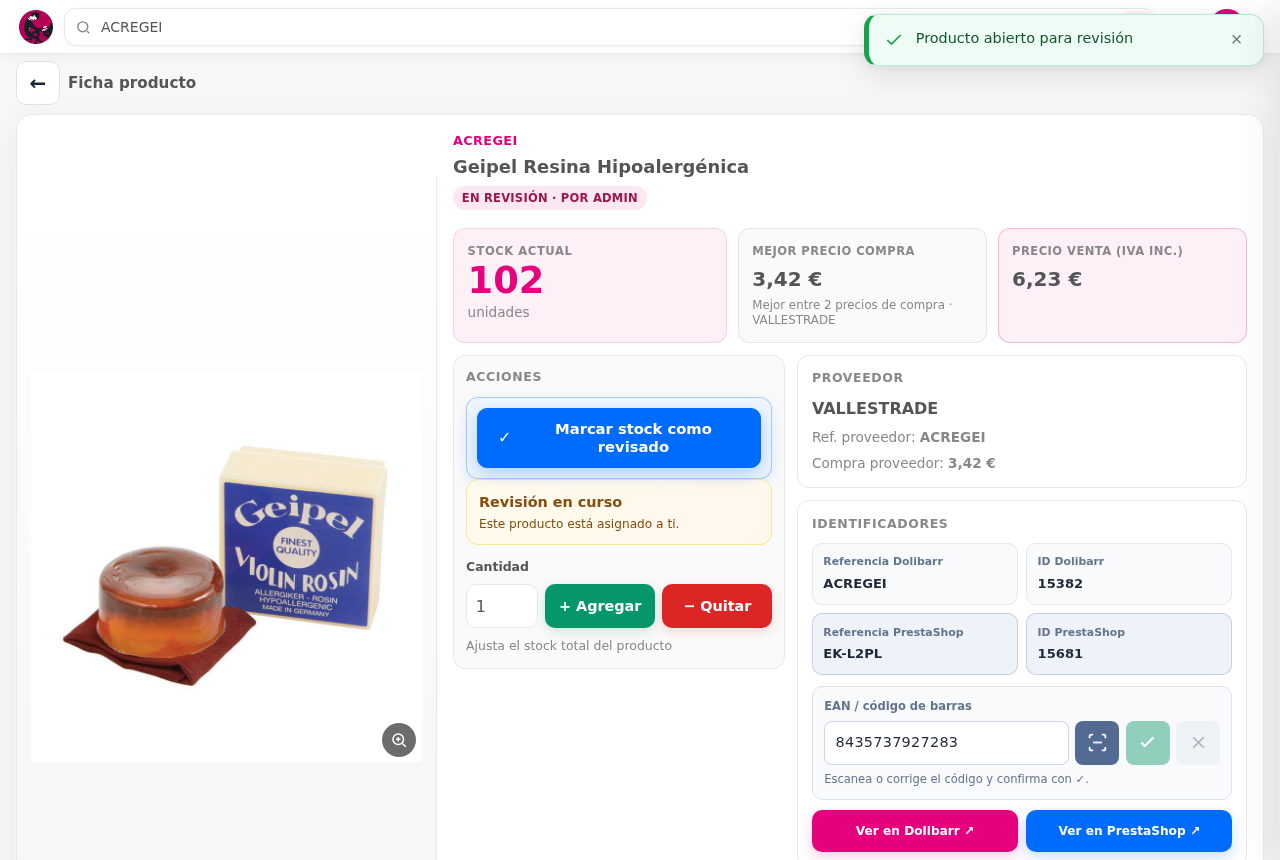Click the search magnifier icon
Image resolution: width=1280 pixels, height=860 pixels.
click(84, 28)
